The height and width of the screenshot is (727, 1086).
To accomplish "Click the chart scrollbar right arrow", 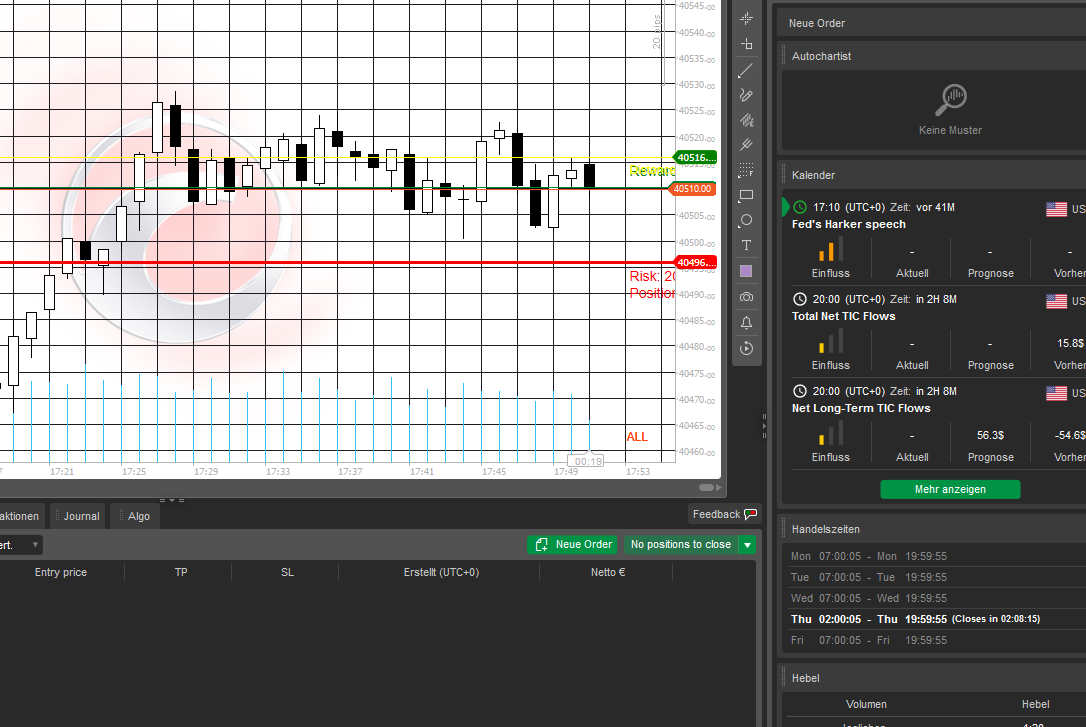I will tap(718, 487).
